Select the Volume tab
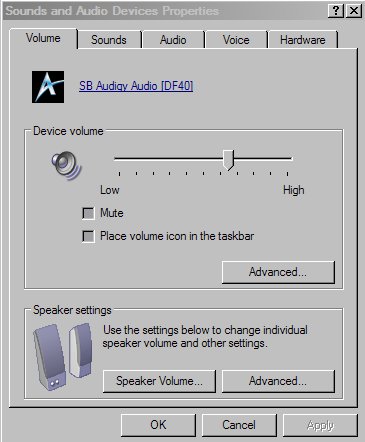The image size is (365, 442). [43, 38]
